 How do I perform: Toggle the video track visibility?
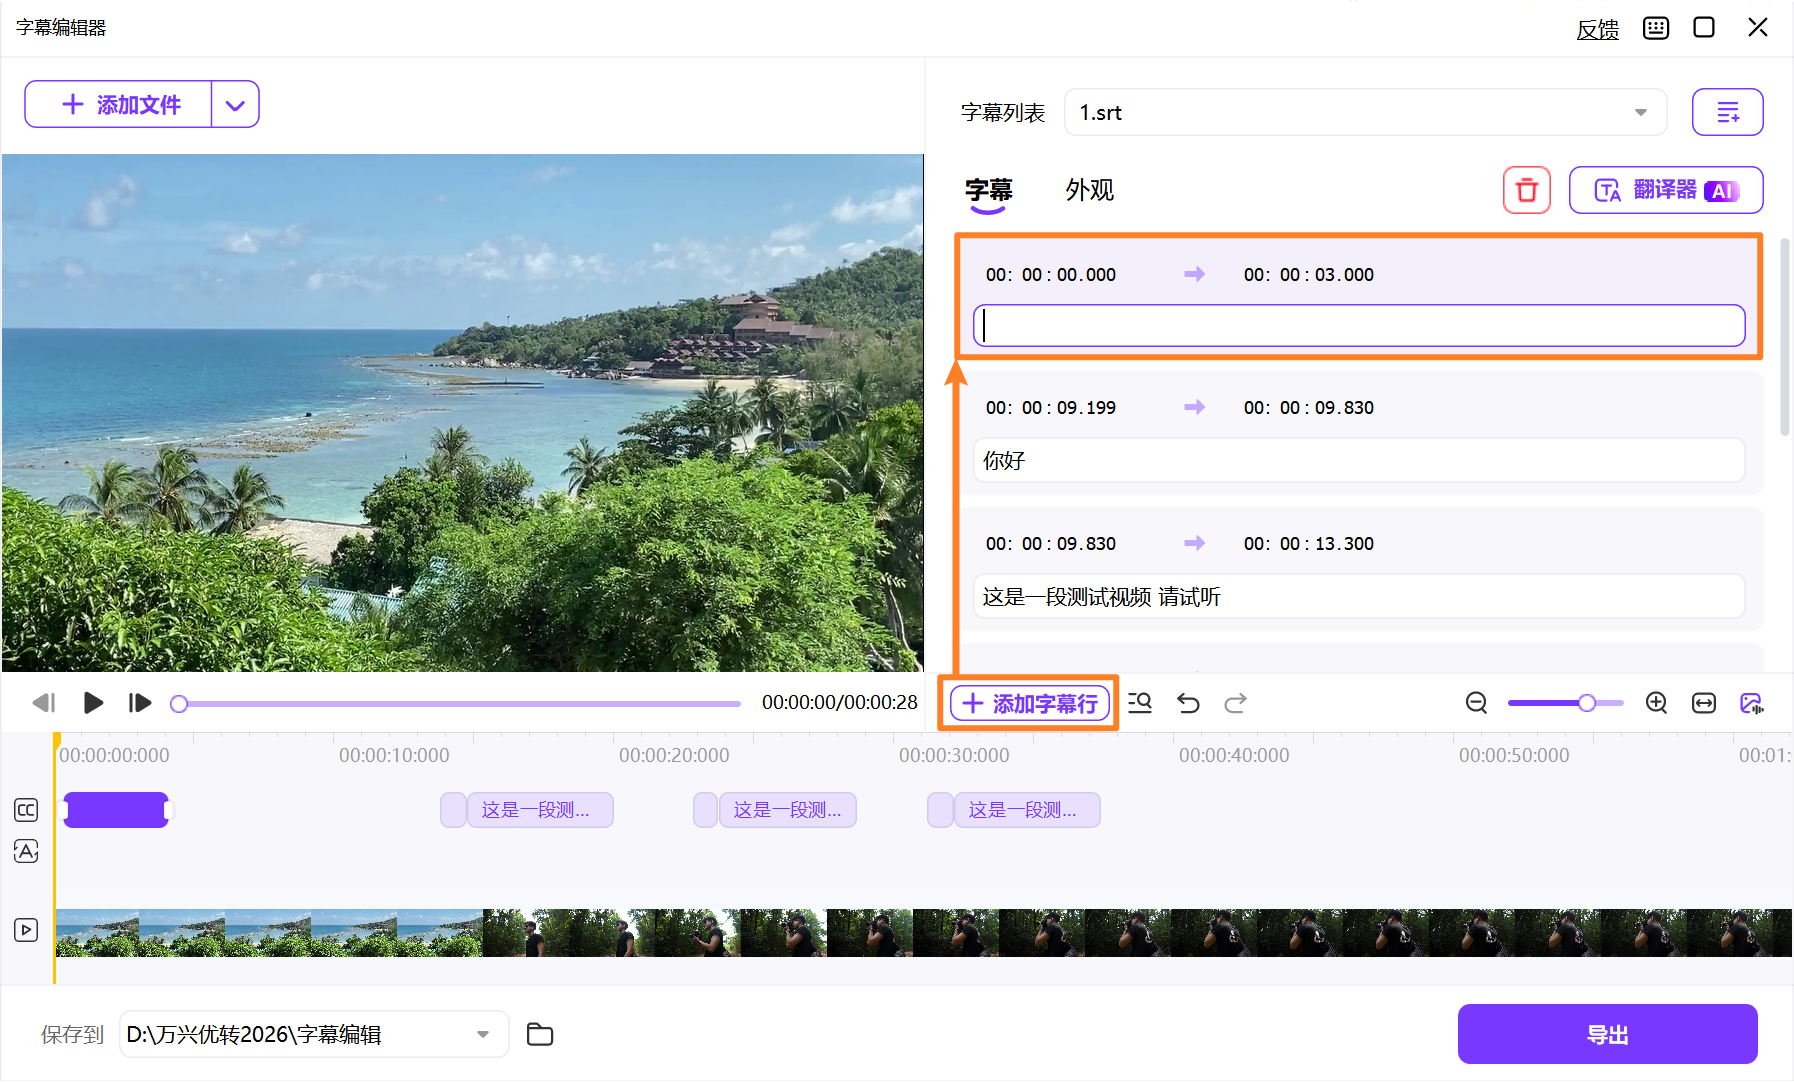[26, 930]
